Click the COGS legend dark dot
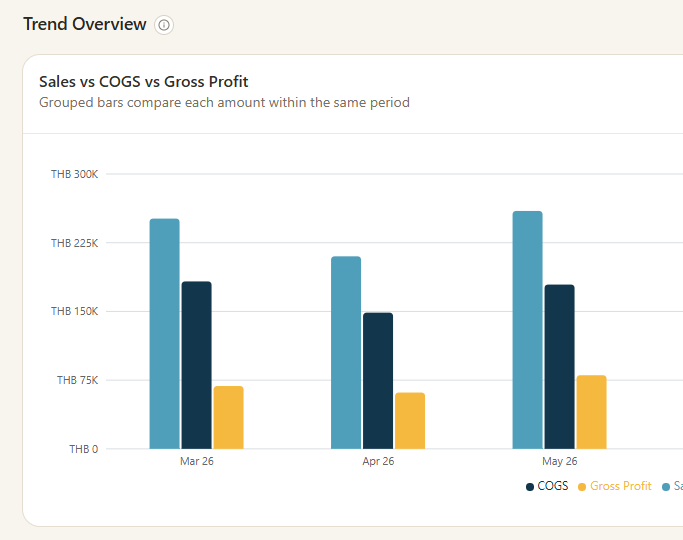The width and height of the screenshot is (683, 540). pos(530,487)
